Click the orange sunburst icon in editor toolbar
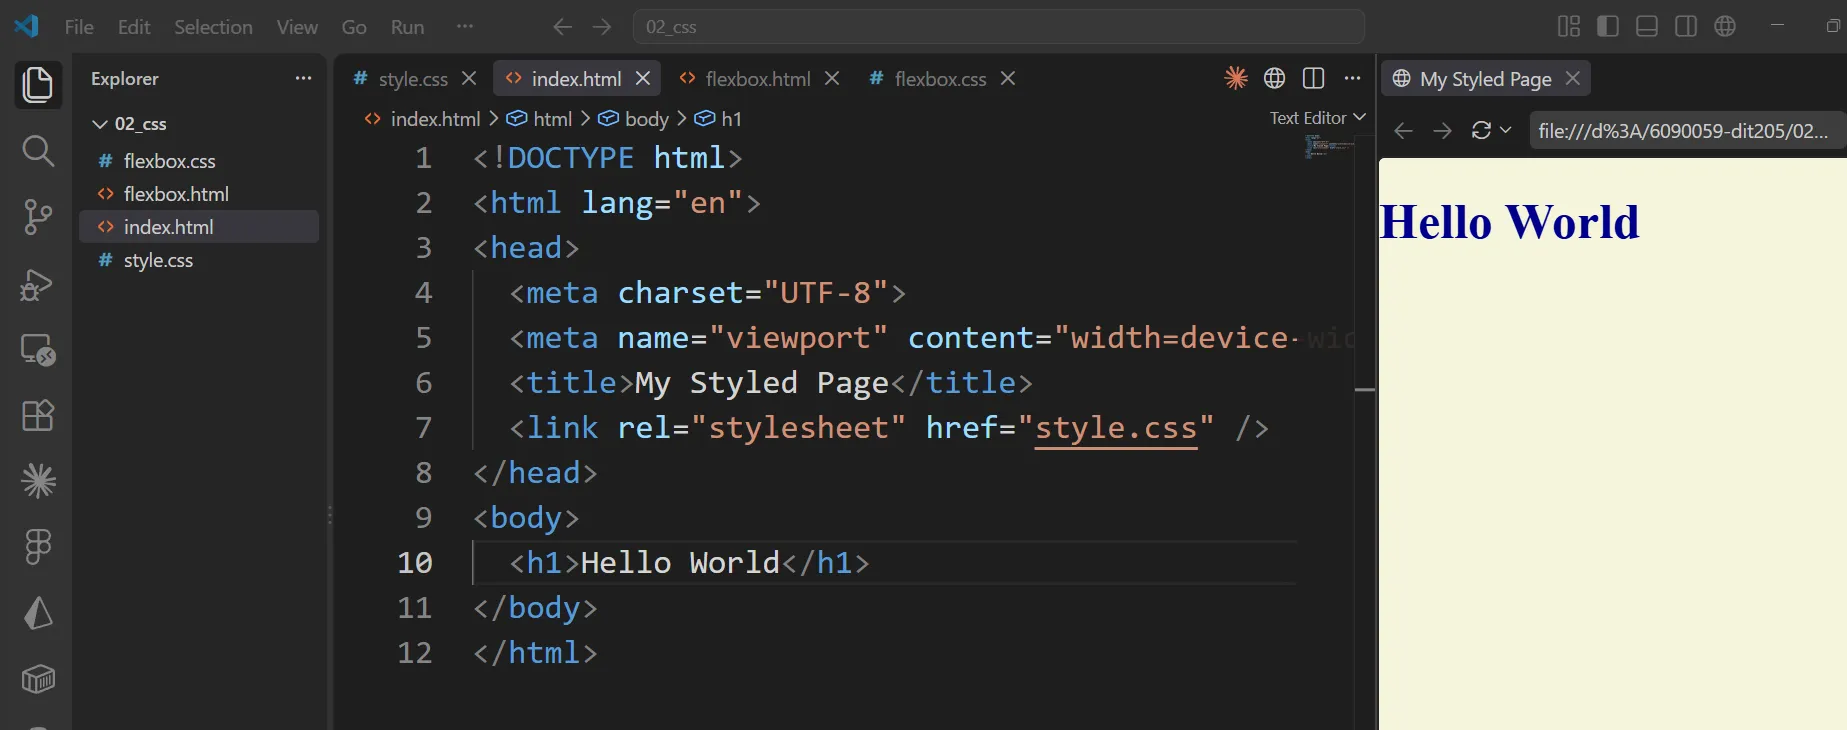 pyautogui.click(x=1236, y=78)
